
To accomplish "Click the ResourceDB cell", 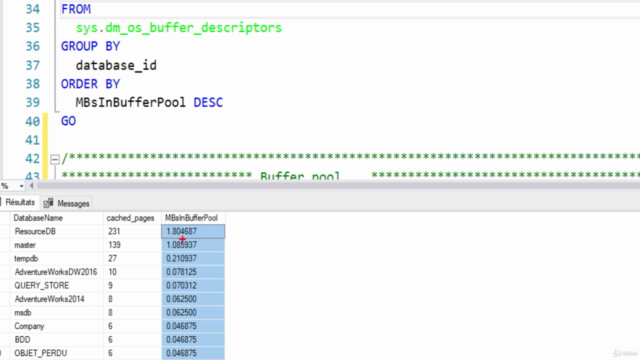I will tap(56, 231).
